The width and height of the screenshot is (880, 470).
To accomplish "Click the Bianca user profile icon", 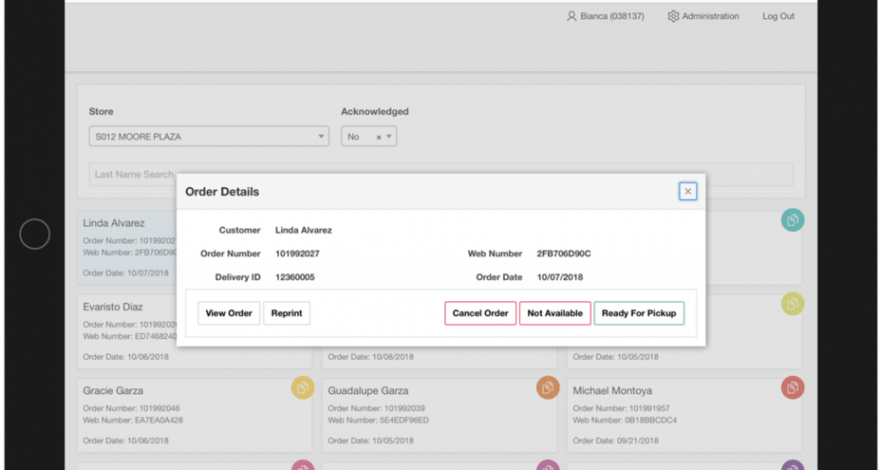I will coord(571,16).
